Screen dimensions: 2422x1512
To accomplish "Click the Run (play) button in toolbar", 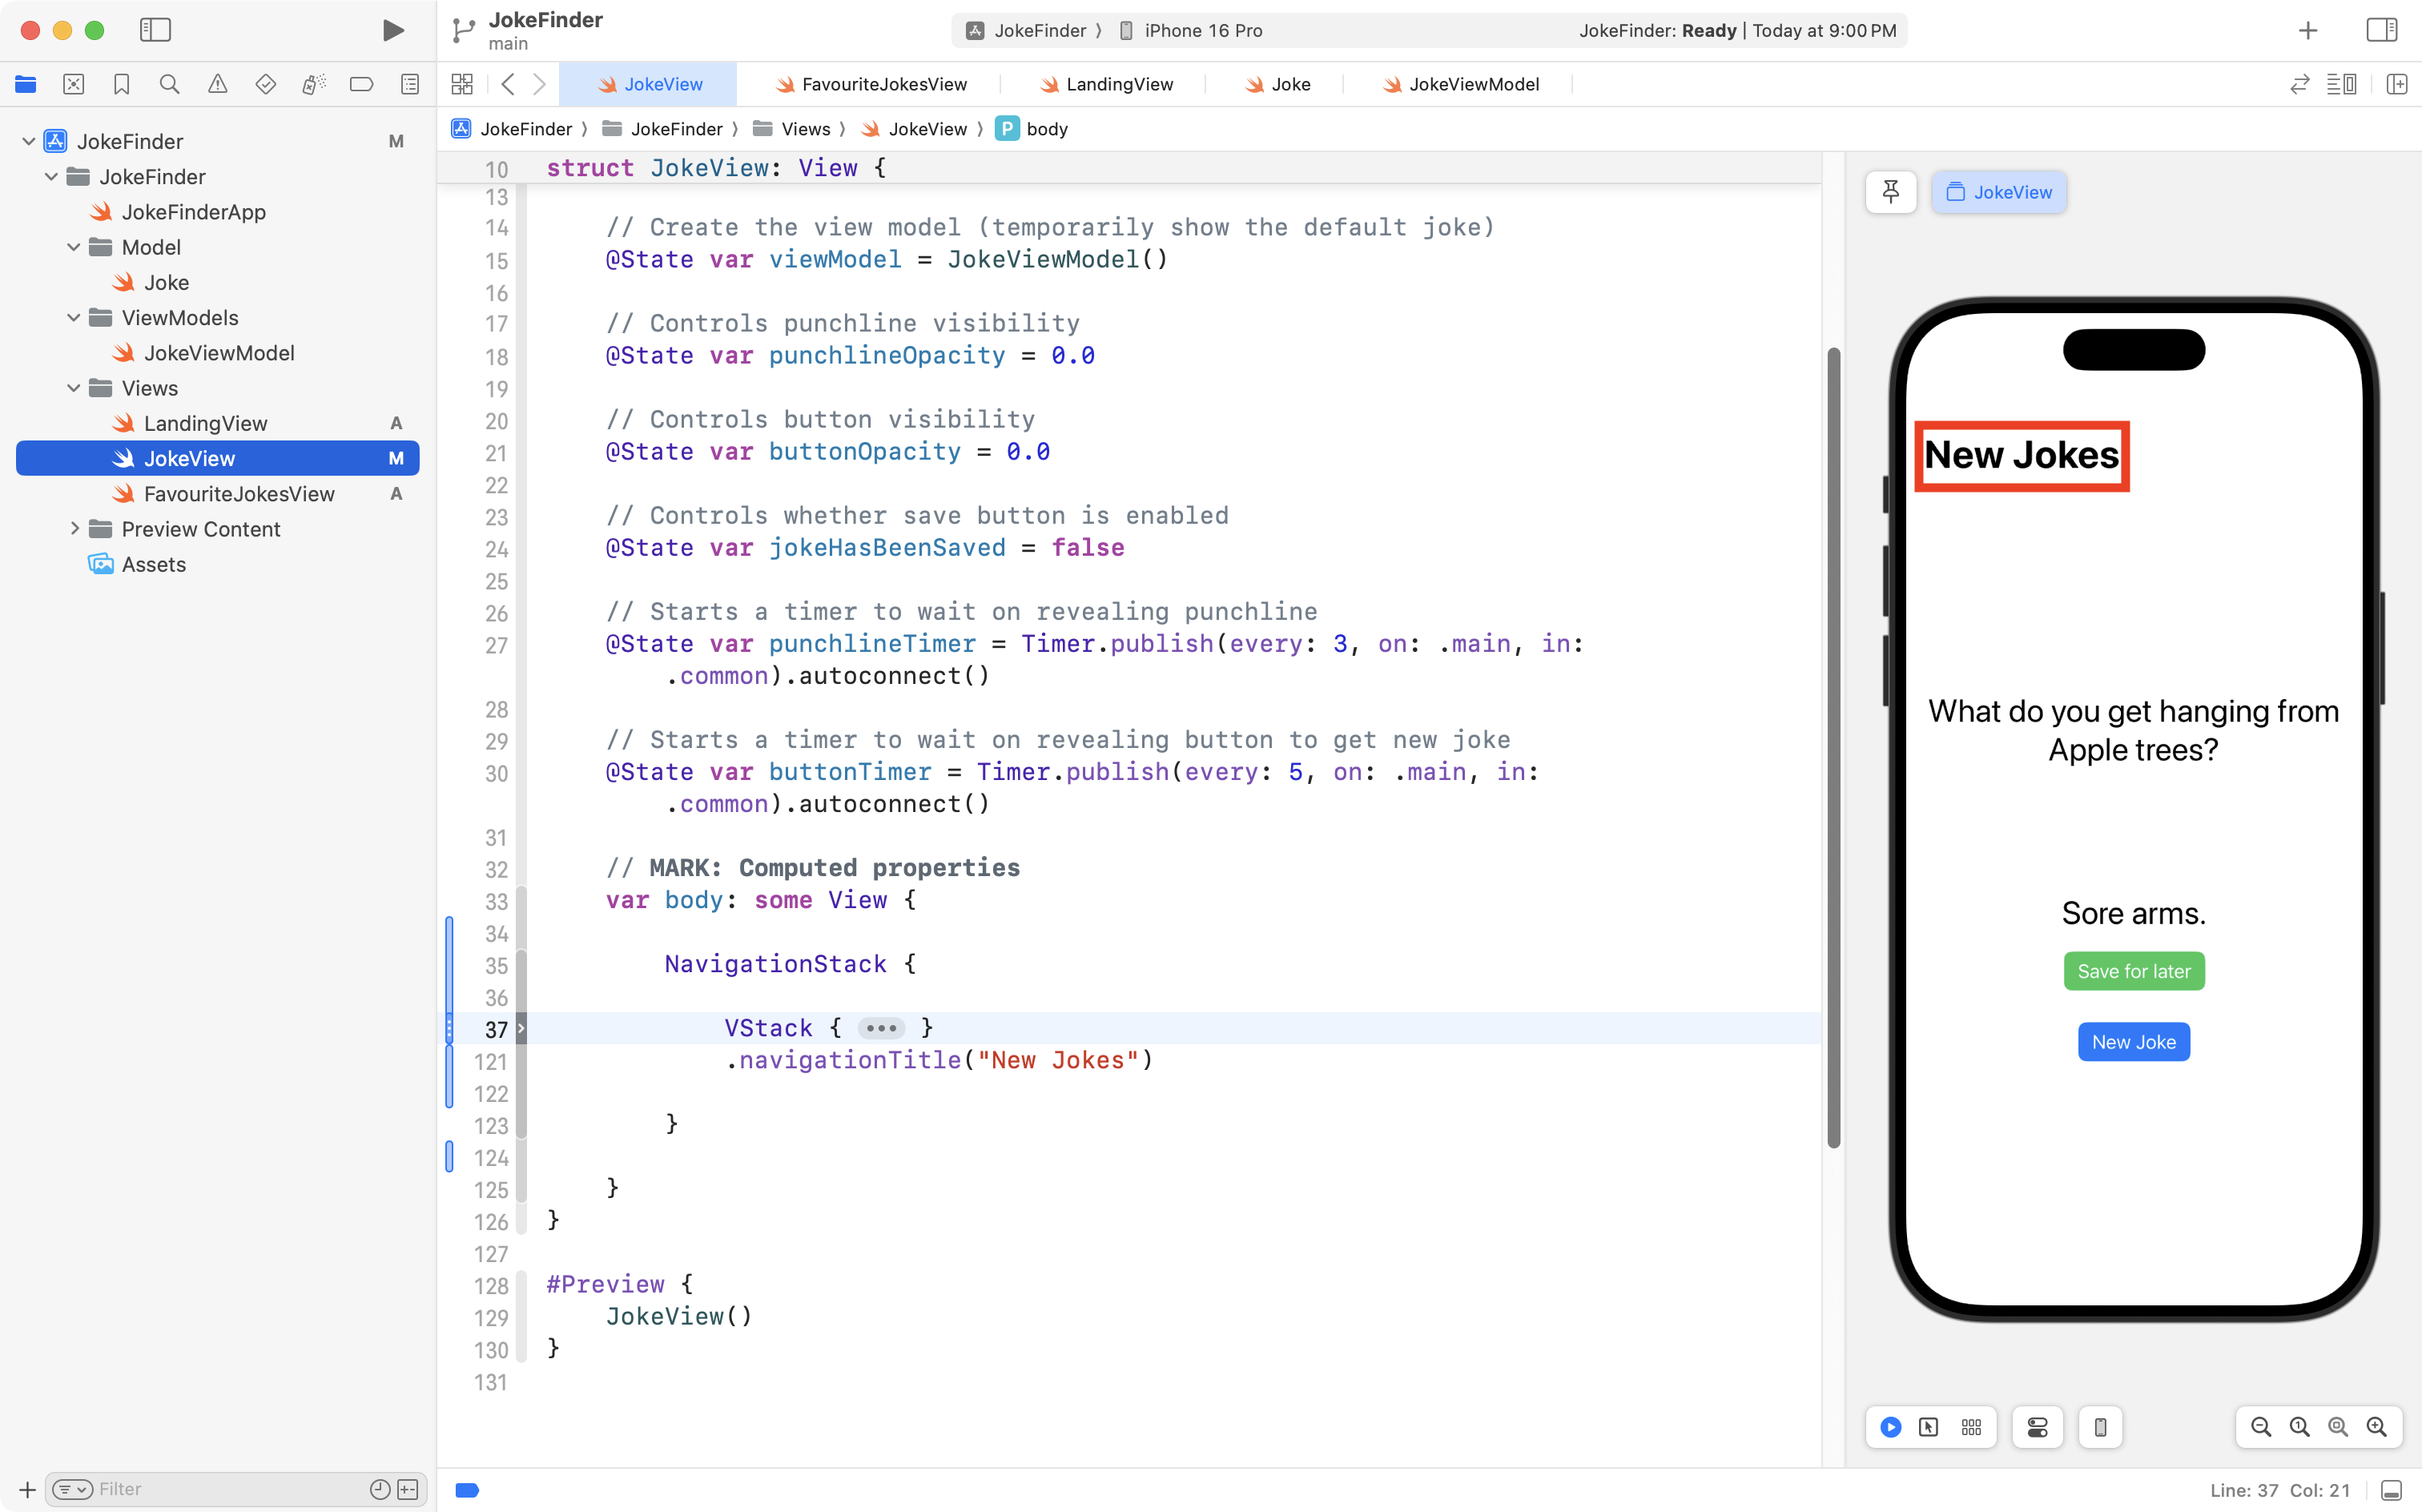I will pos(393,30).
